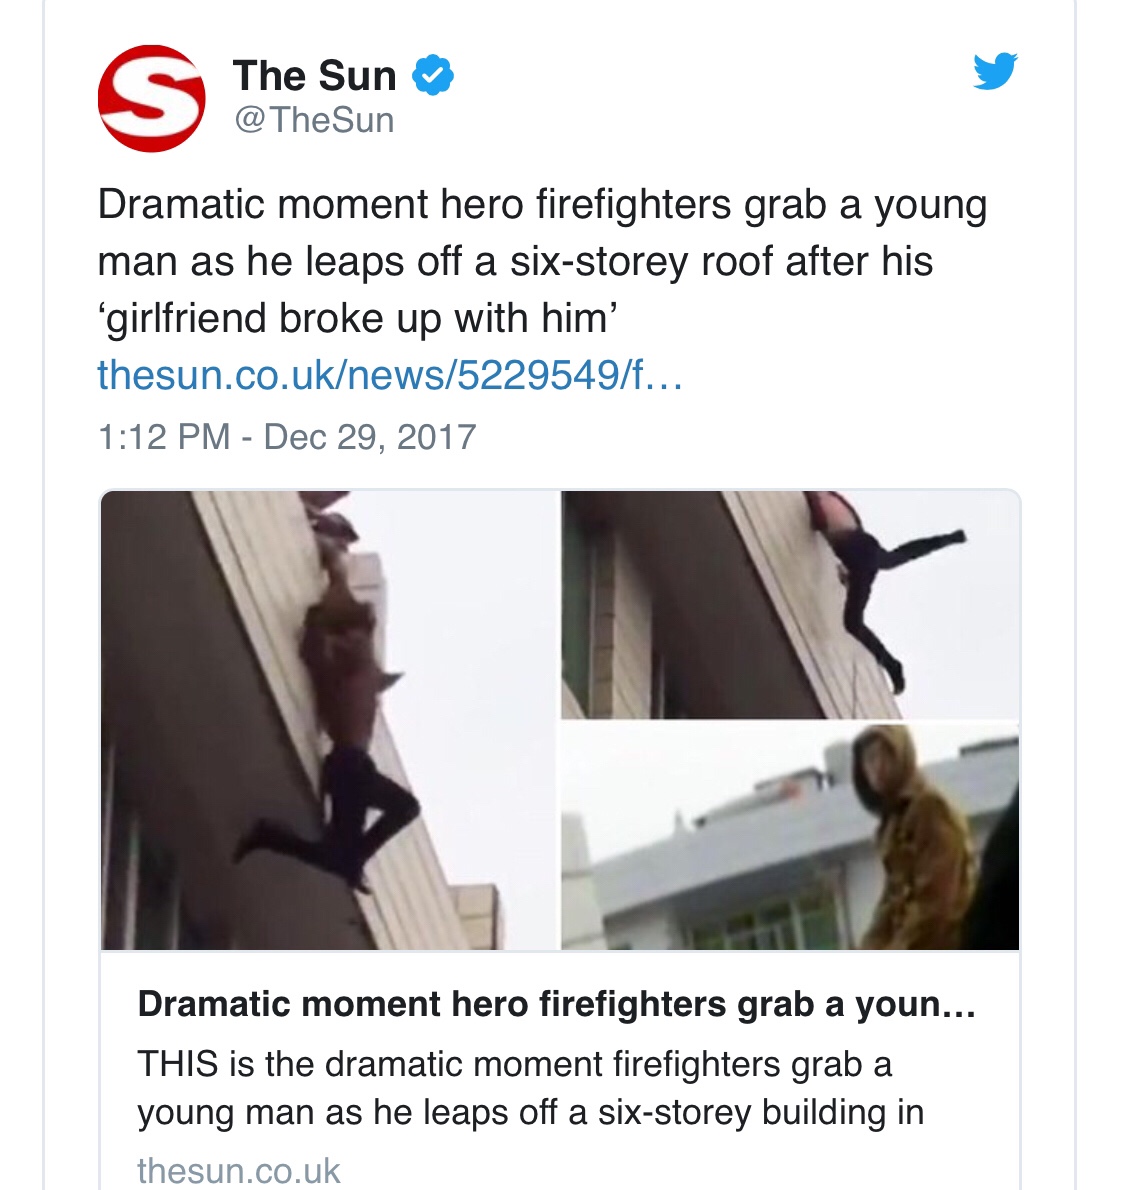Open photo of man kicking leg outward
The height and width of the screenshot is (1190, 1125).
pyautogui.click(x=790, y=604)
